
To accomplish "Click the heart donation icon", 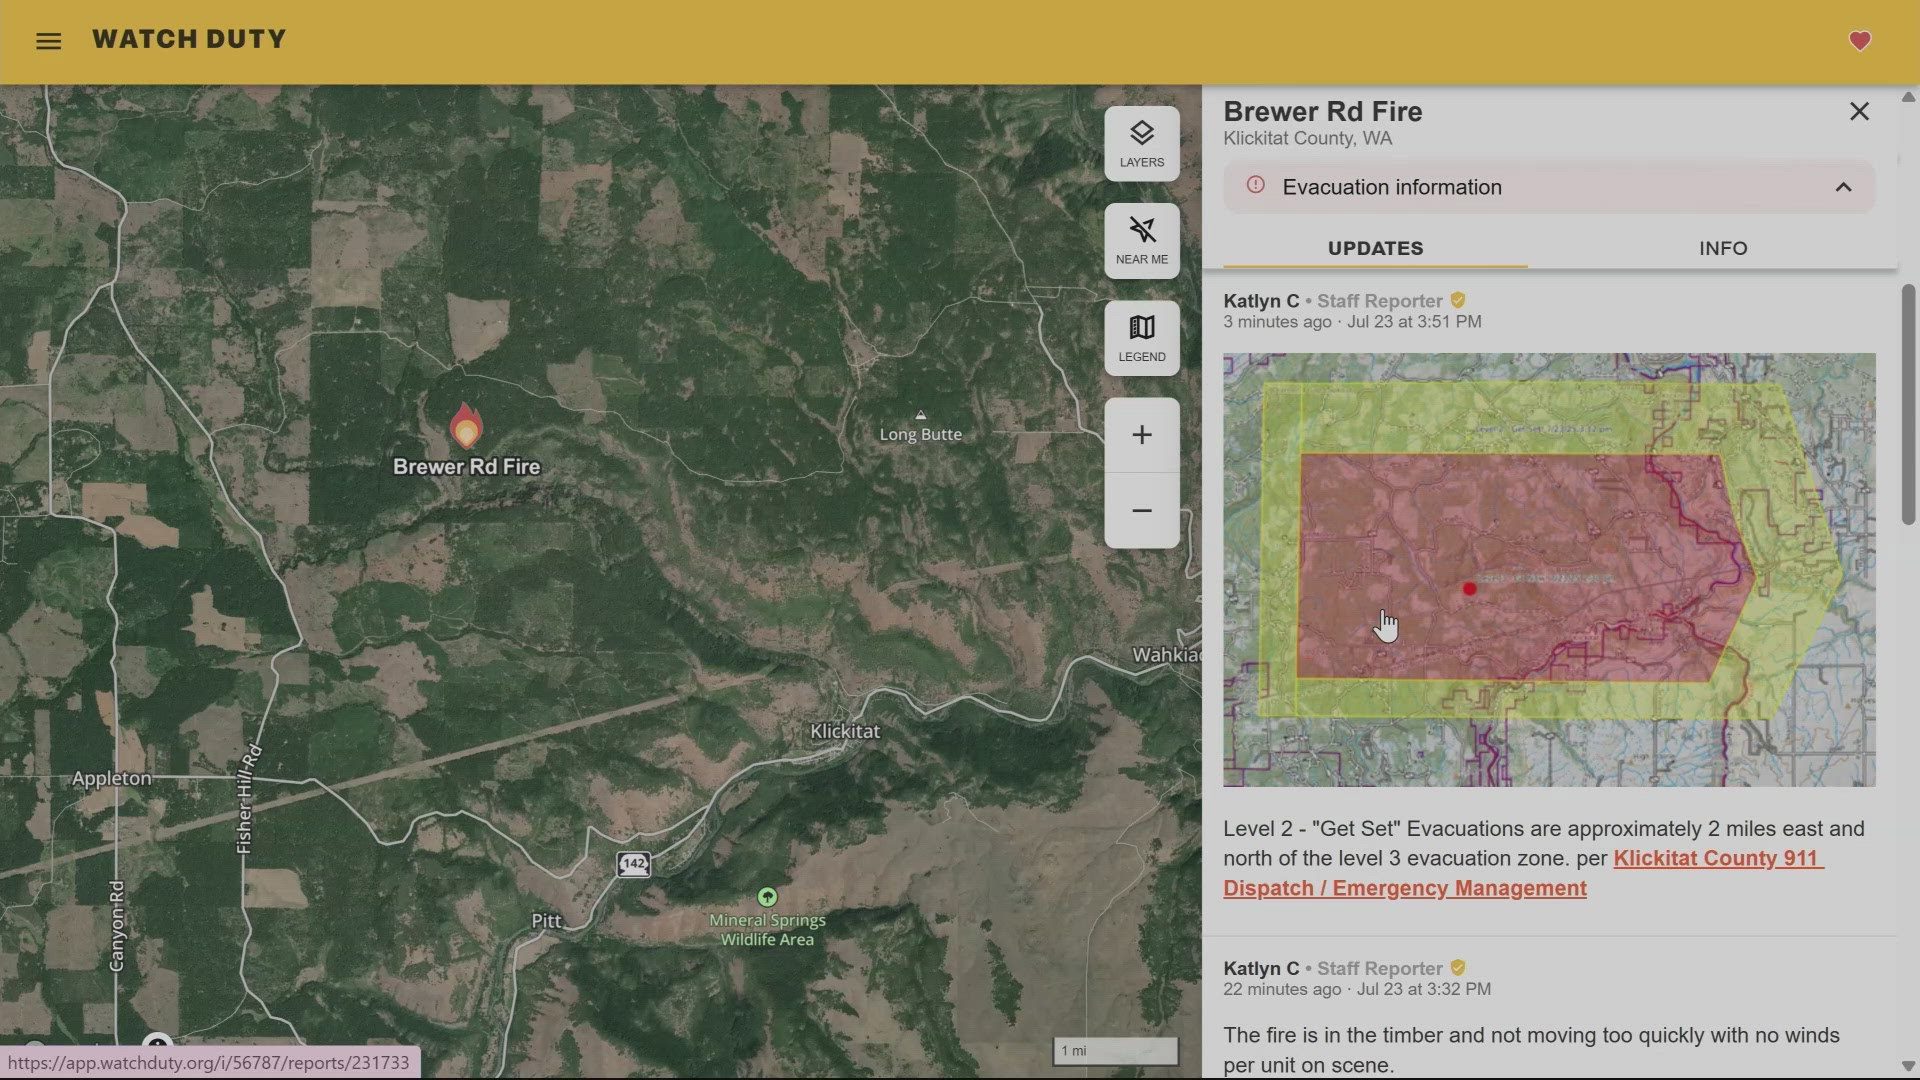I will 1860,41.
